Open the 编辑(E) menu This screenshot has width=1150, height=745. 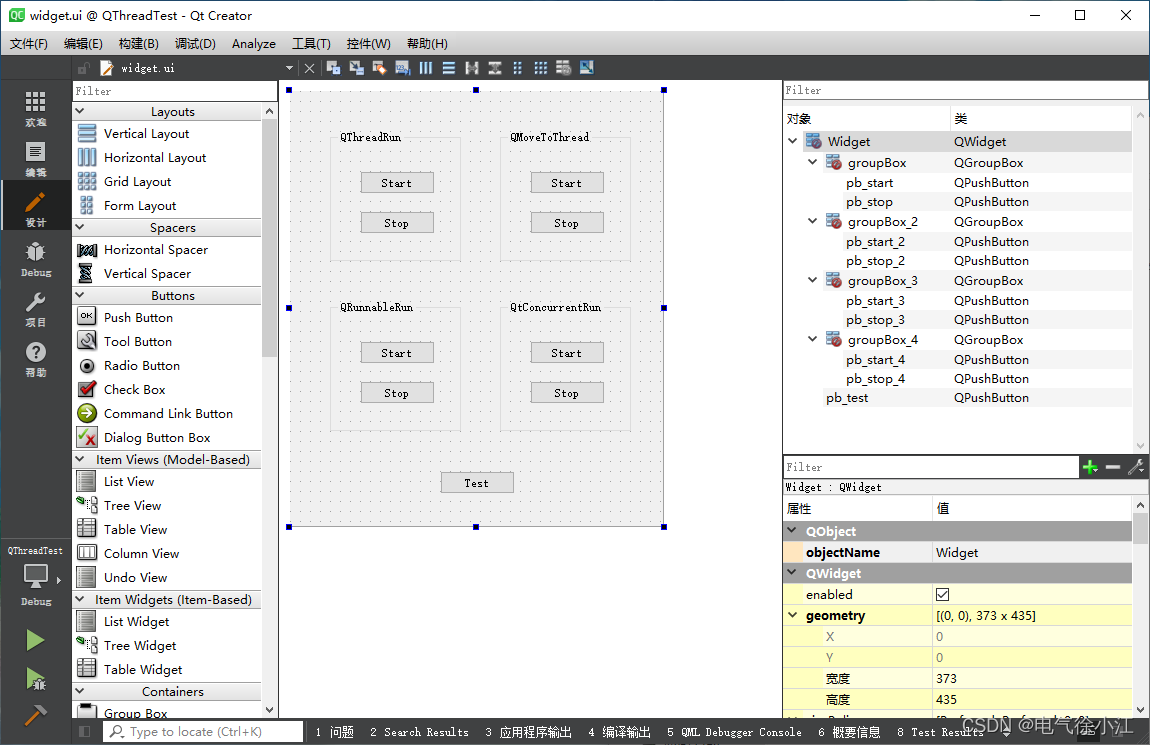(83, 43)
